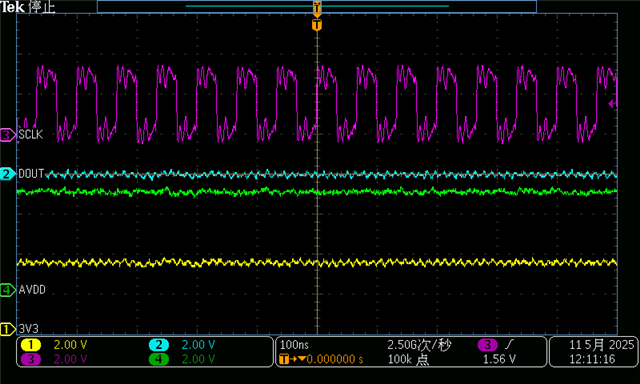Click the 2.50G sample rate readout
The image size is (640, 384).
click(x=419, y=345)
